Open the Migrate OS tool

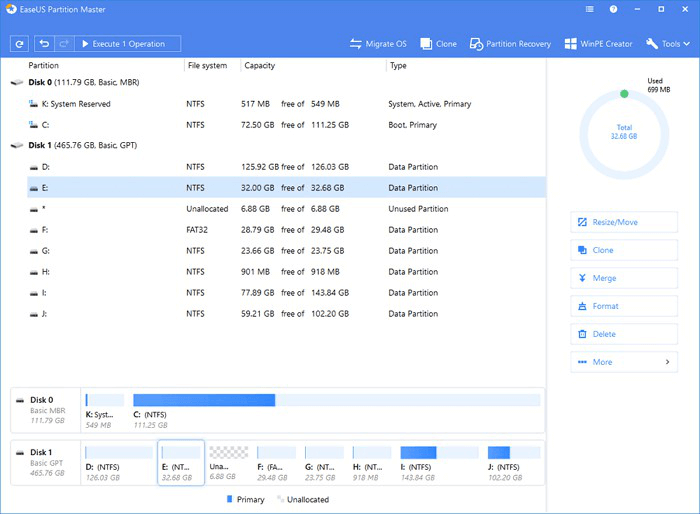[377, 44]
